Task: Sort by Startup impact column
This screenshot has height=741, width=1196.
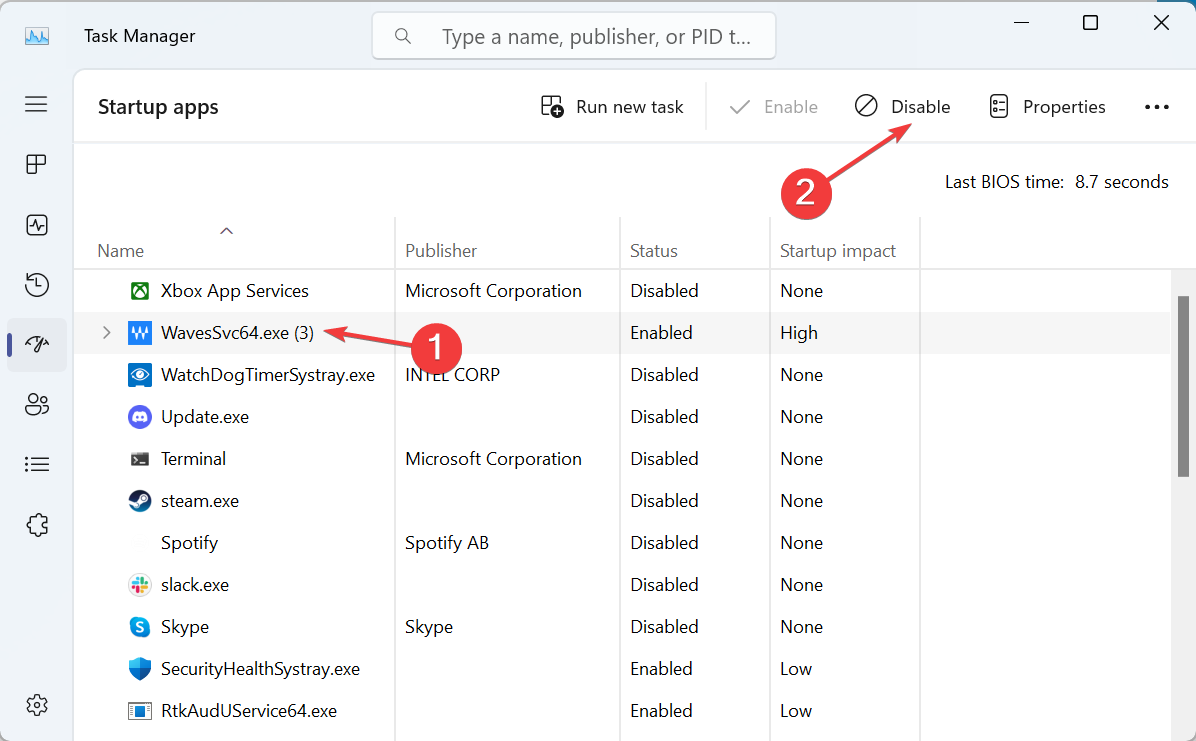Action: point(838,251)
